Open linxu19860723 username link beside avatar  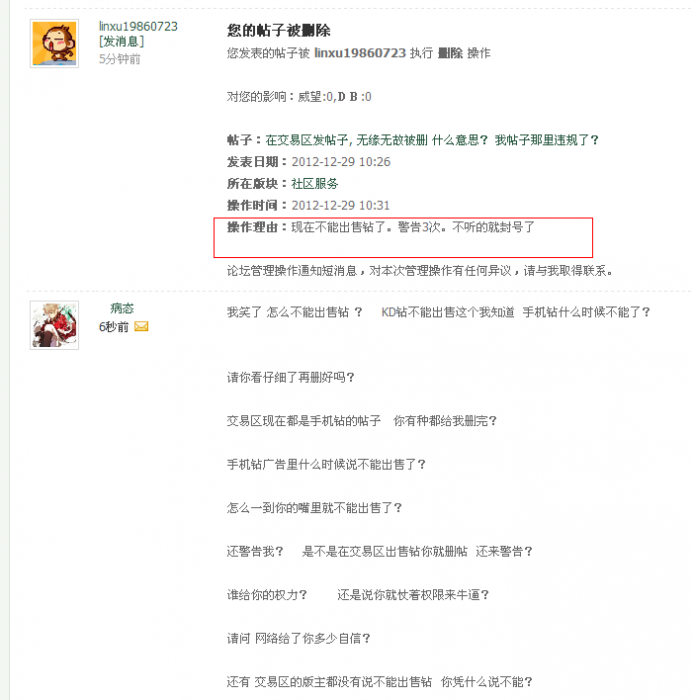click(x=138, y=26)
